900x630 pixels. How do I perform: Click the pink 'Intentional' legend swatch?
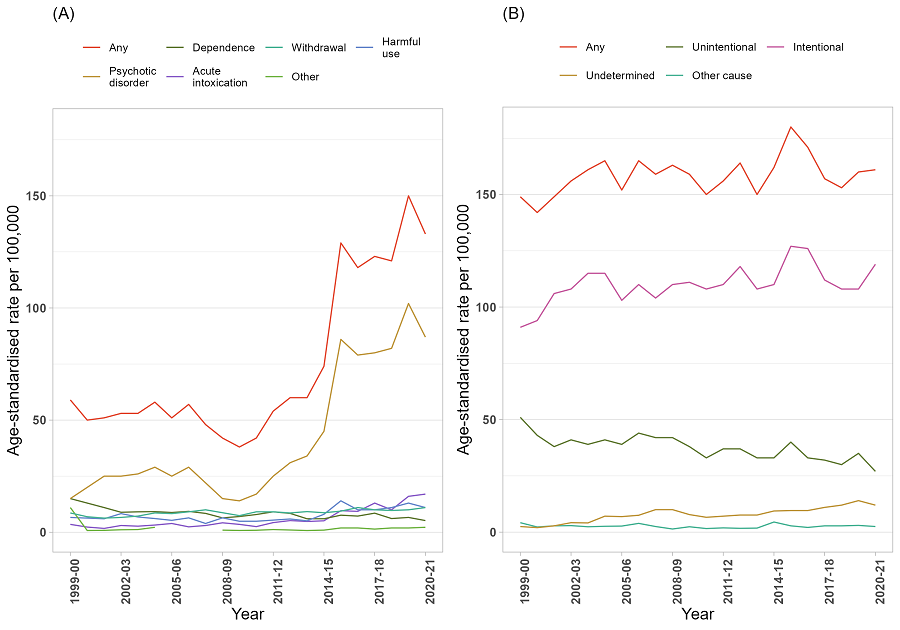(775, 47)
